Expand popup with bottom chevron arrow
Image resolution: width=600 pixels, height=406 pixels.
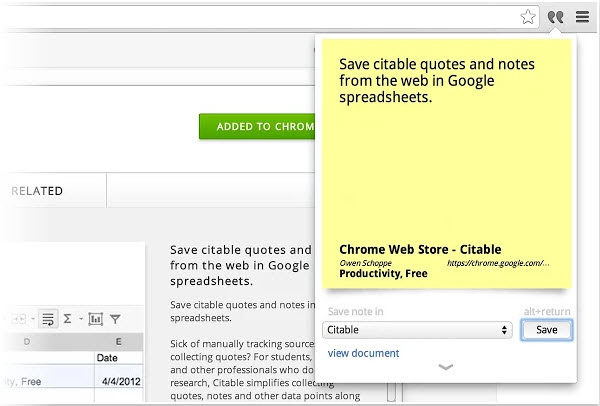[x=446, y=367]
